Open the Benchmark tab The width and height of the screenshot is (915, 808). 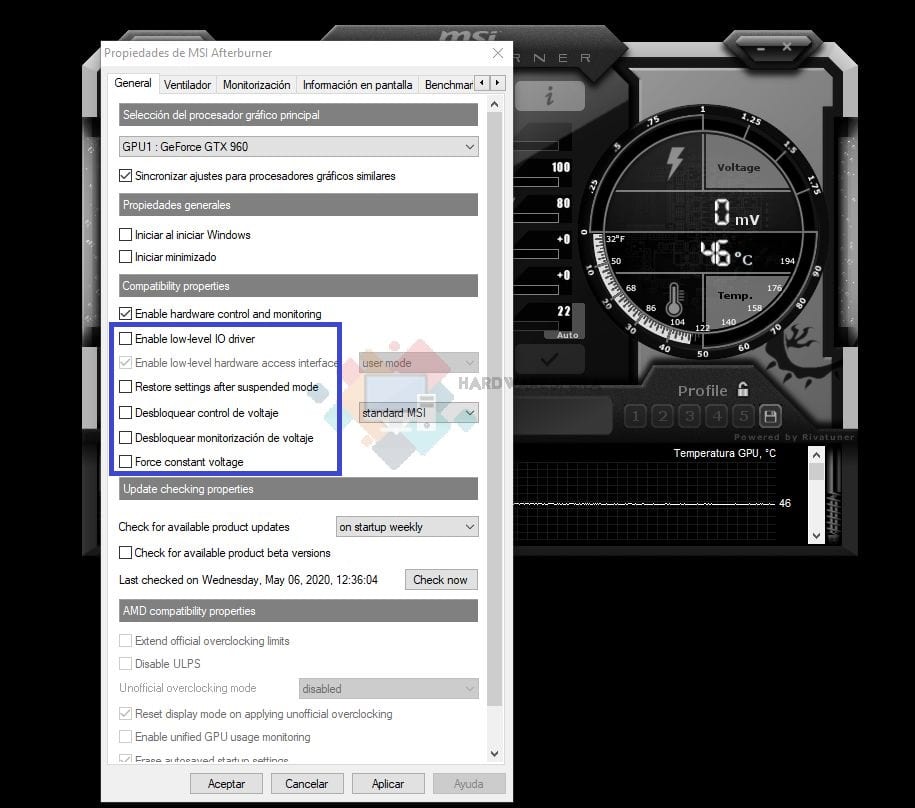point(448,85)
